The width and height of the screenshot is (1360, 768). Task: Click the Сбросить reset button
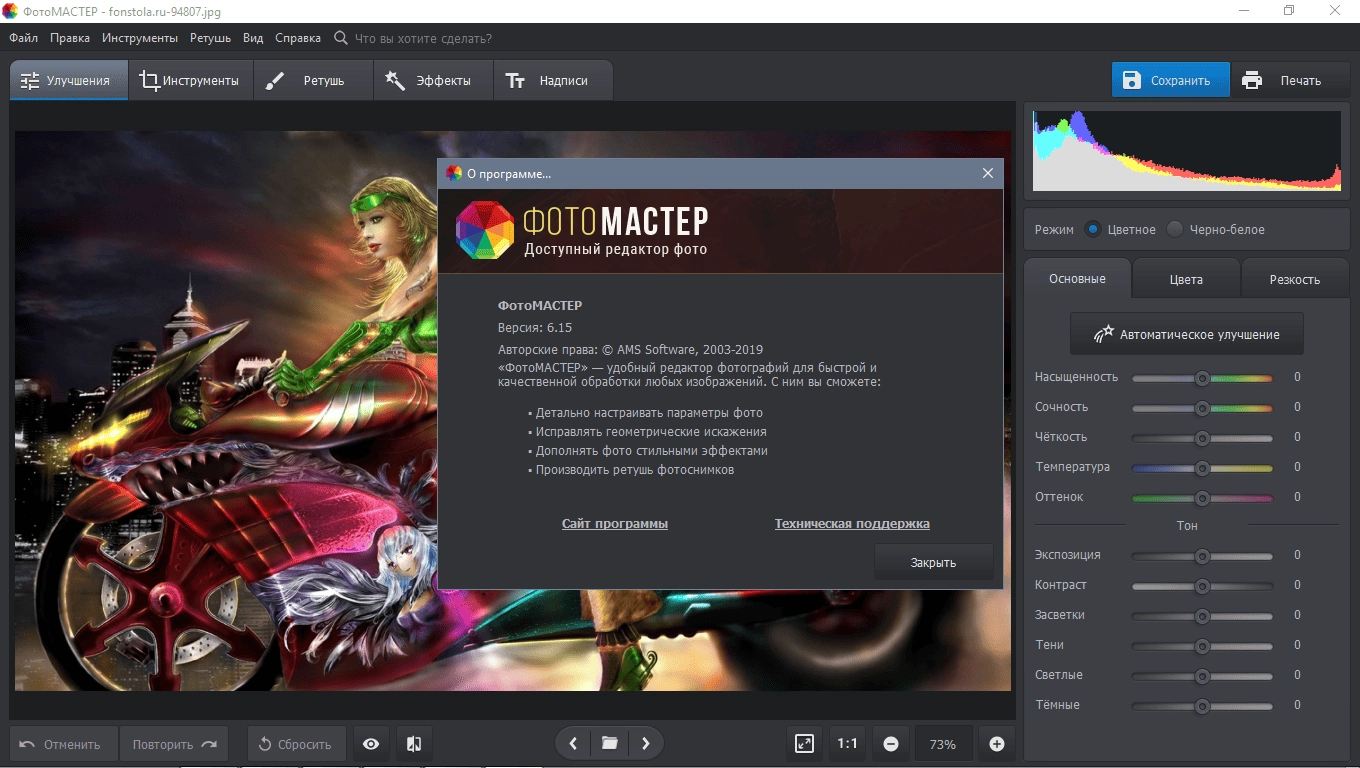(x=296, y=744)
